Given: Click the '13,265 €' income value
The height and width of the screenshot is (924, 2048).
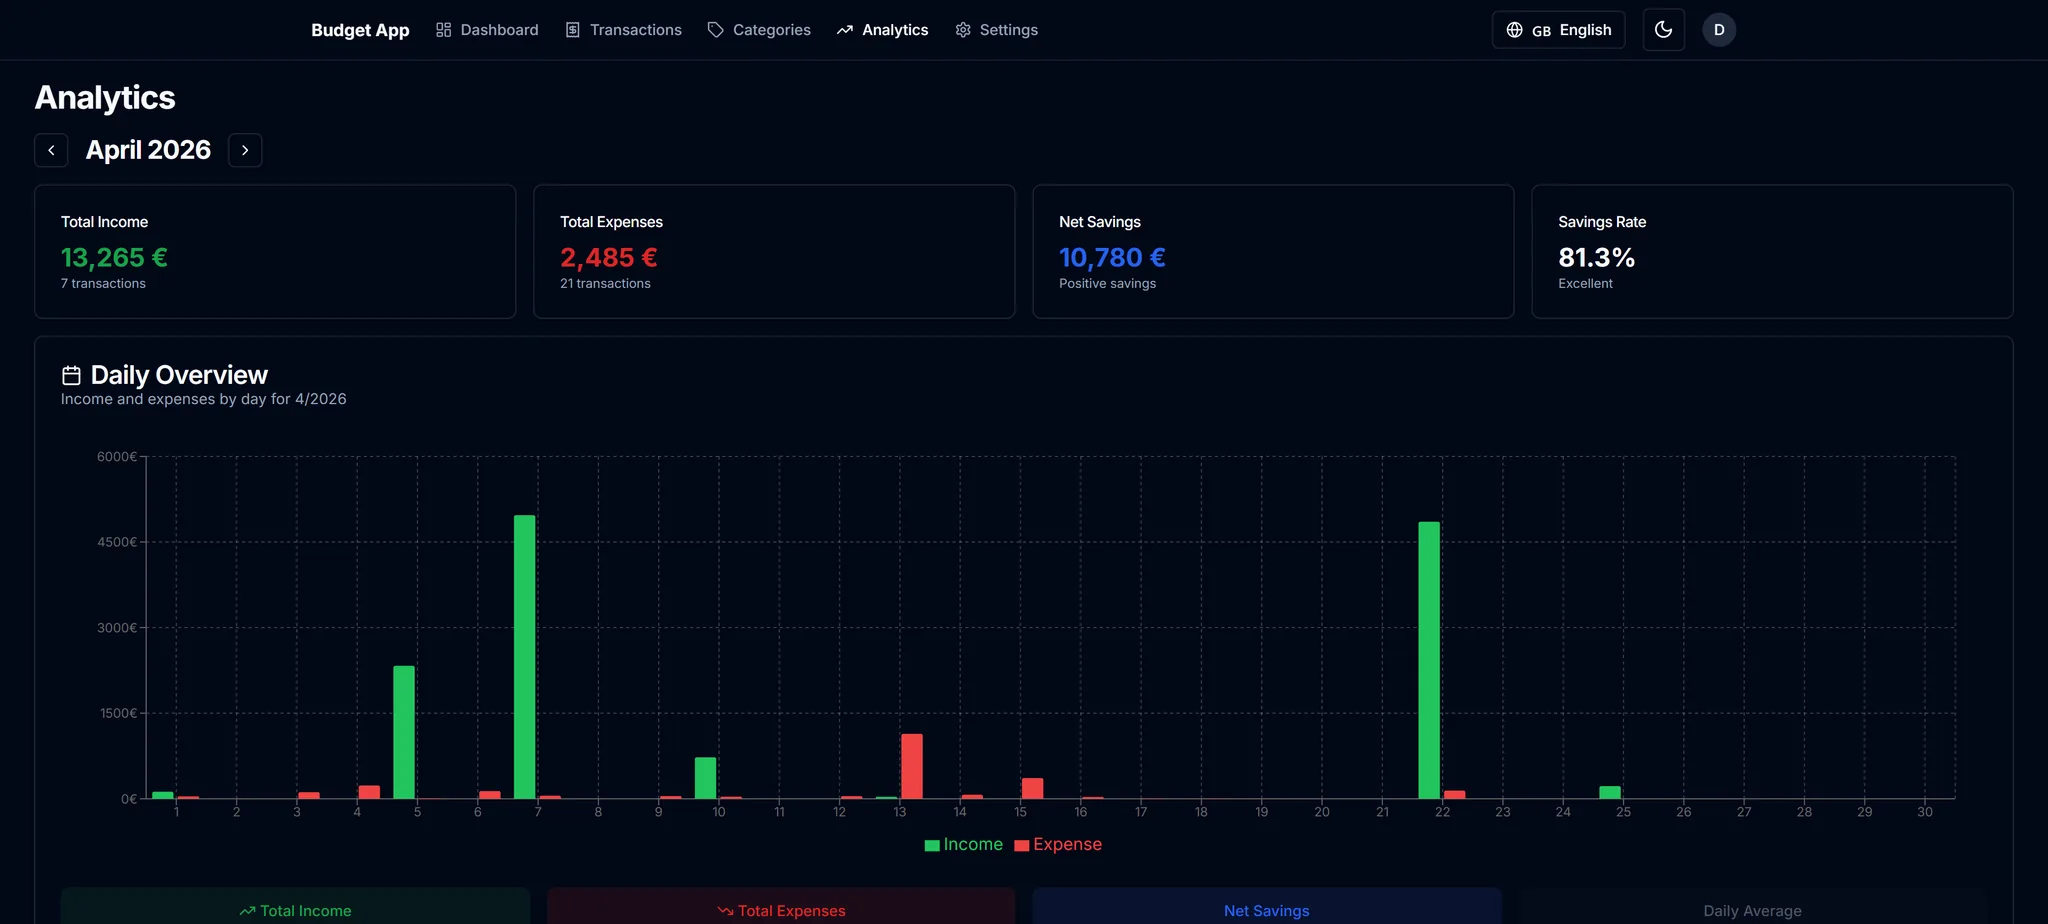Looking at the screenshot, I should coord(114,258).
